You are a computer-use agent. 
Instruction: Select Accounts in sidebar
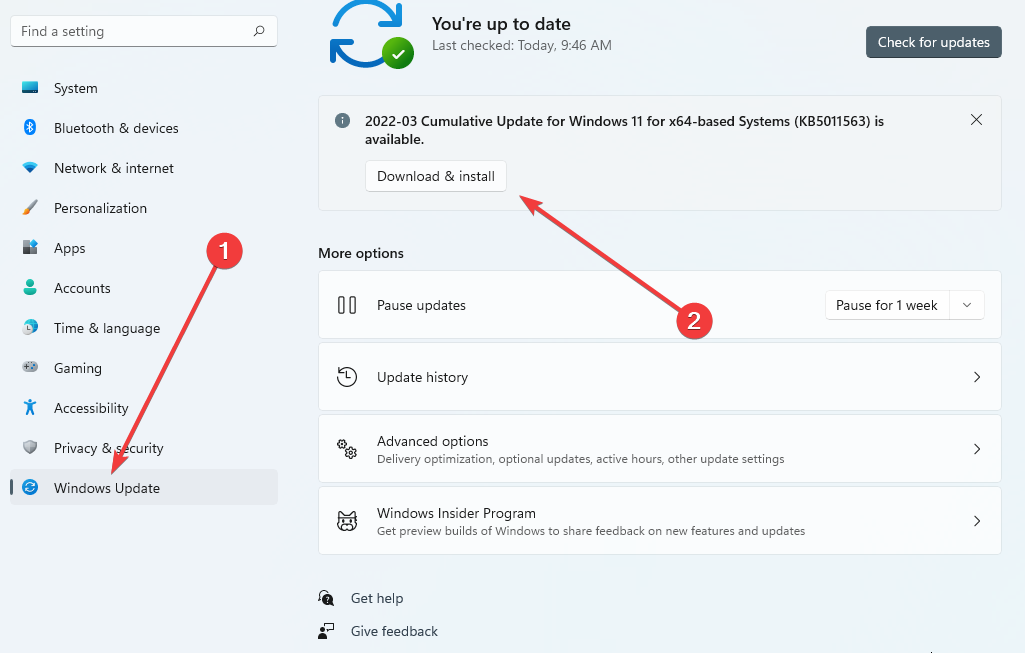[144, 288]
